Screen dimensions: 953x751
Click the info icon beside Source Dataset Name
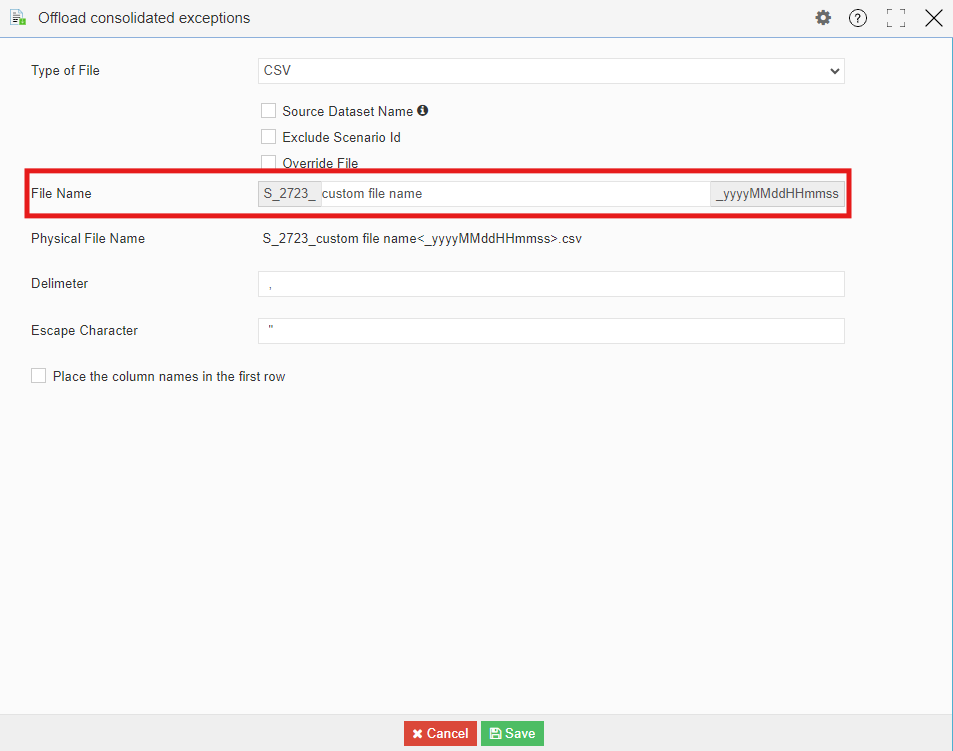(x=423, y=111)
